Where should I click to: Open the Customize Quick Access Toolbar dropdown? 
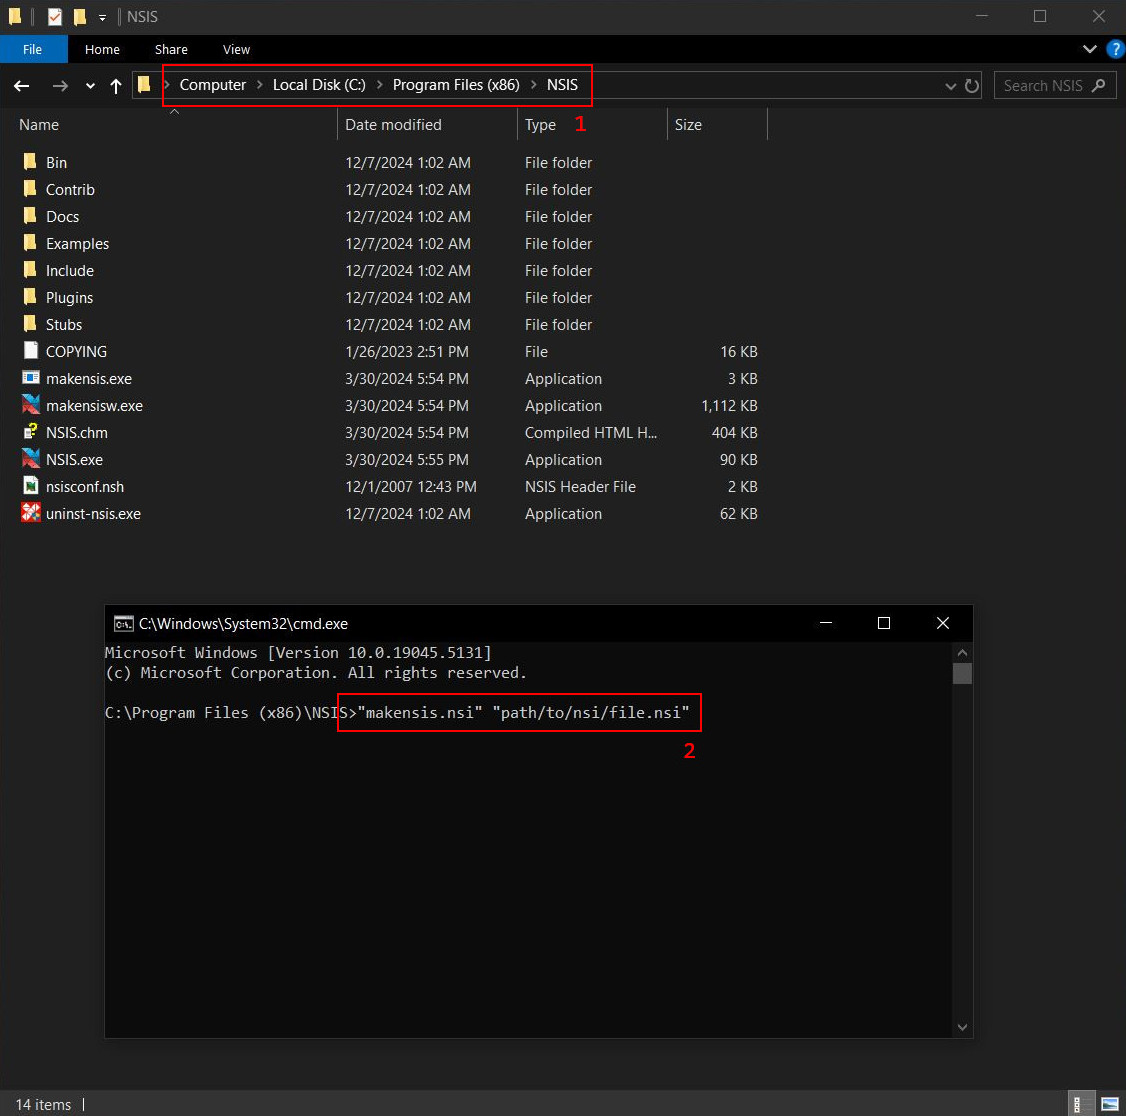tap(103, 17)
